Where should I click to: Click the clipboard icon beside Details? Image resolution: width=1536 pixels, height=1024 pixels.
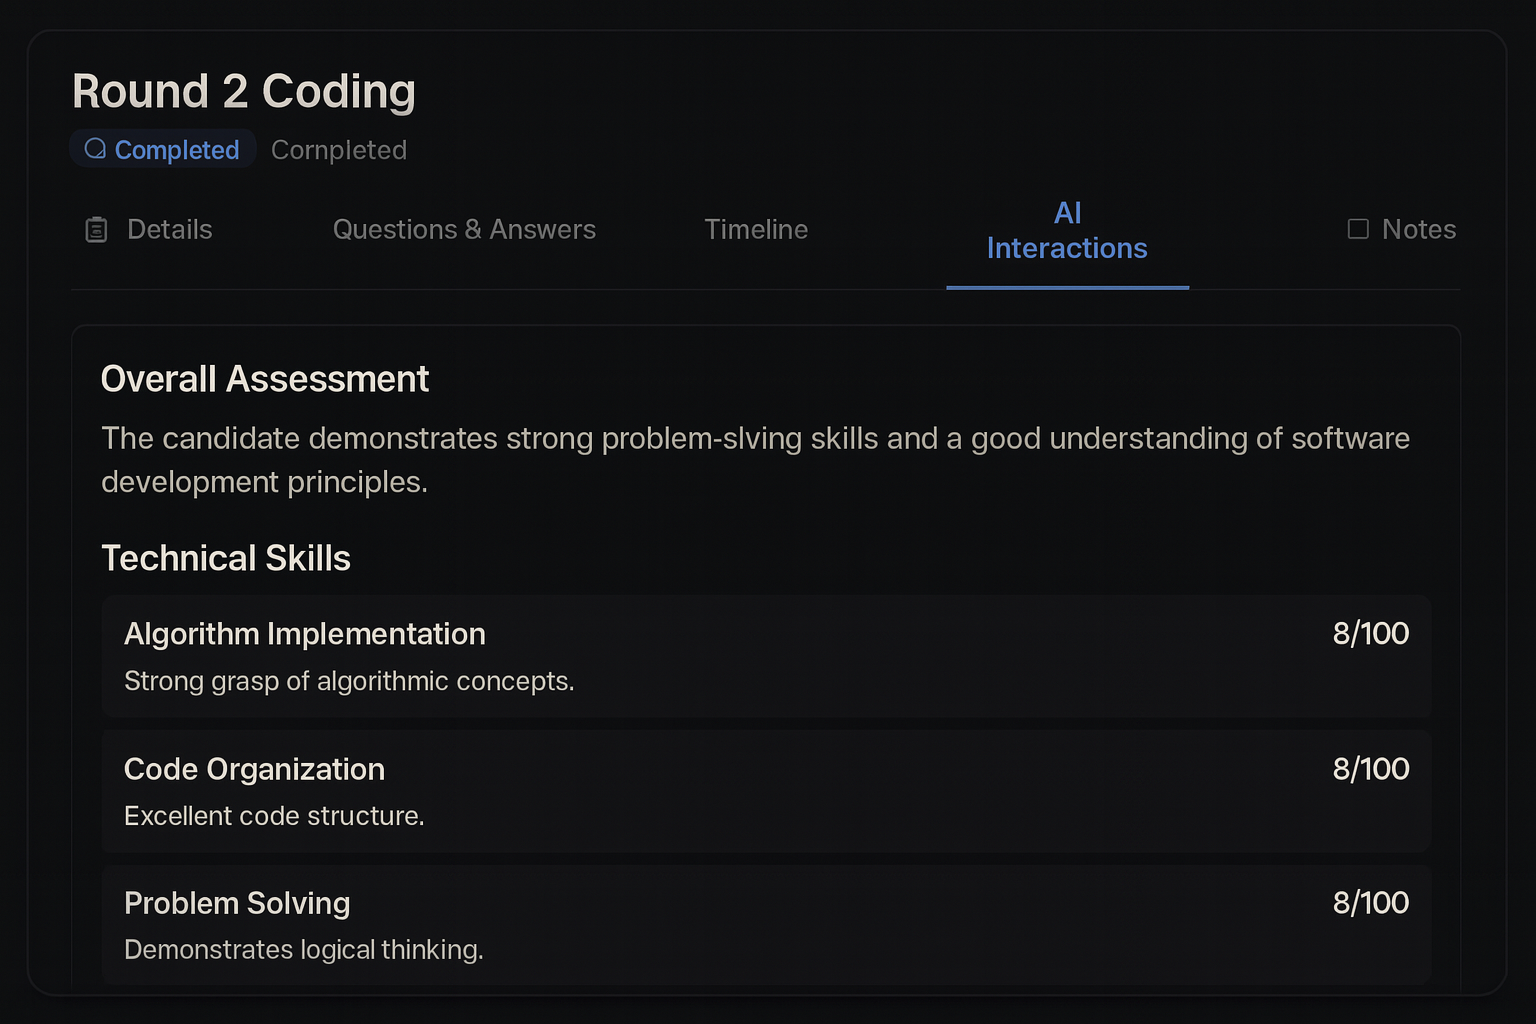tap(96, 230)
